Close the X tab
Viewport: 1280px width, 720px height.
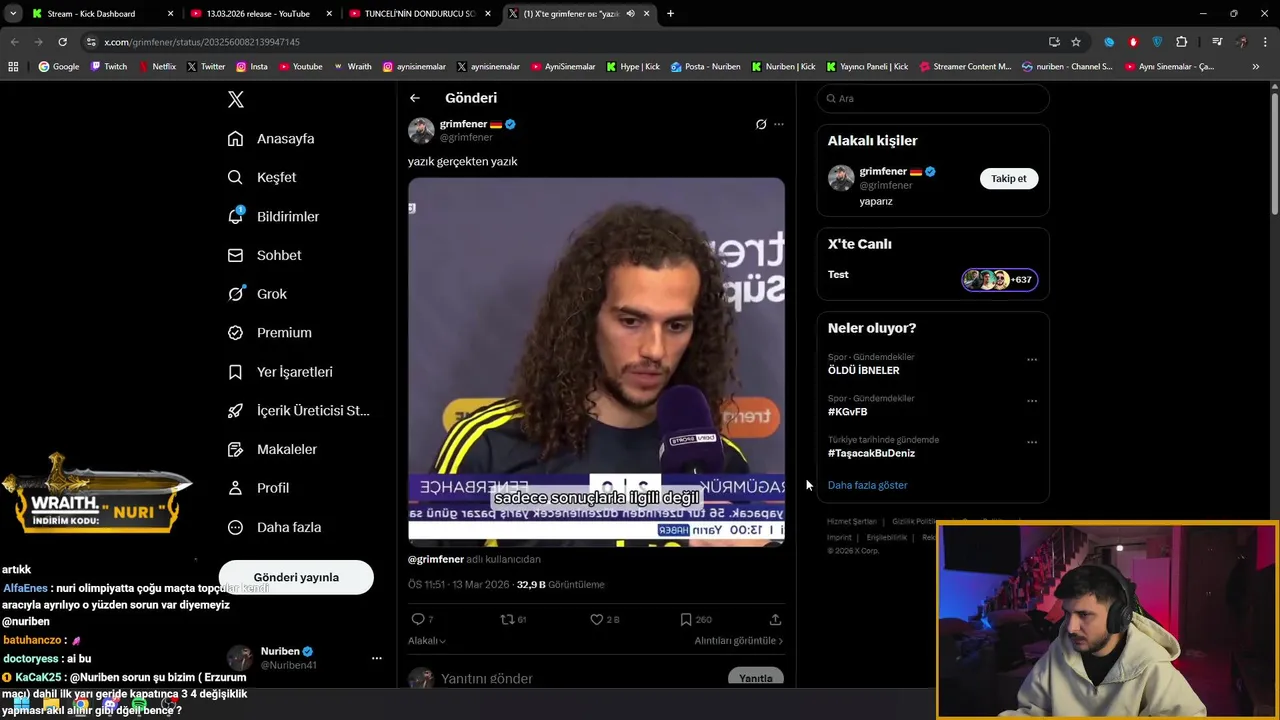coord(647,14)
